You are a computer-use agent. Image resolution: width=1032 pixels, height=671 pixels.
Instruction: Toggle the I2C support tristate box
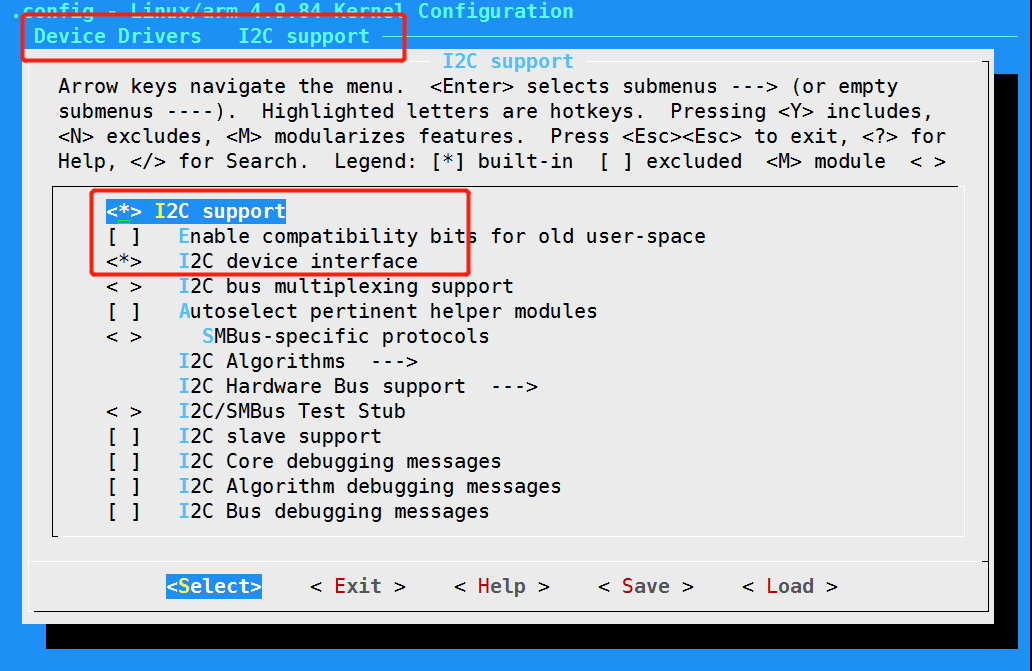pyautogui.click(x=124, y=211)
